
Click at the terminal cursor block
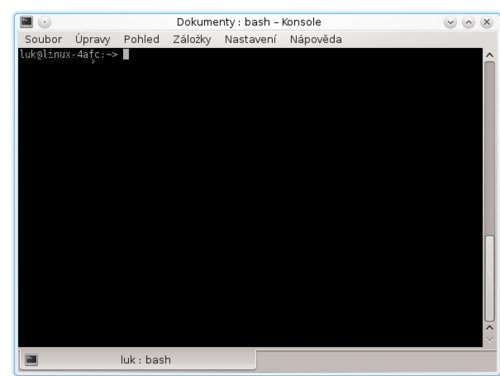point(126,54)
